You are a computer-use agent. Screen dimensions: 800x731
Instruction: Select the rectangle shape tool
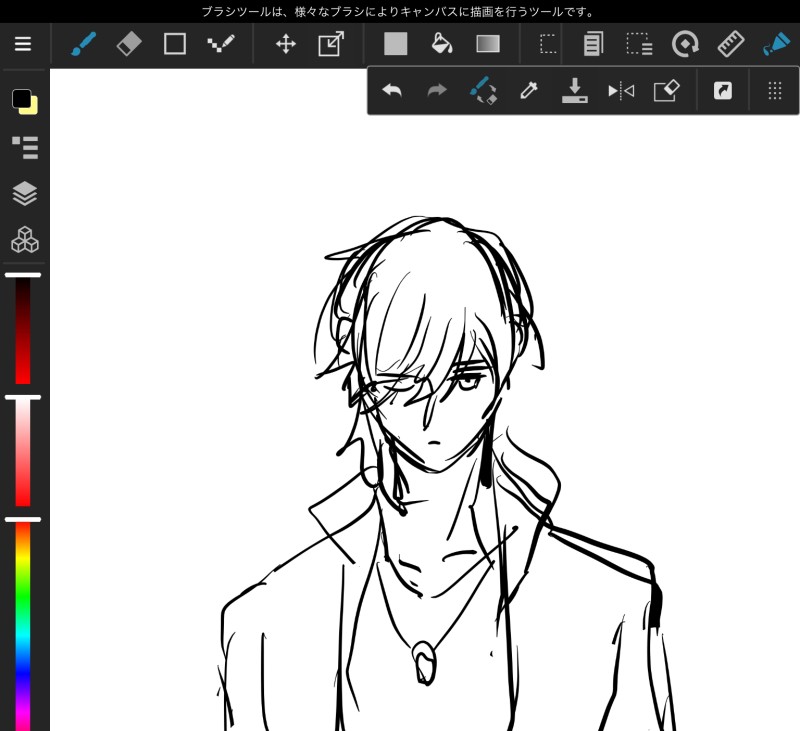(x=174, y=44)
